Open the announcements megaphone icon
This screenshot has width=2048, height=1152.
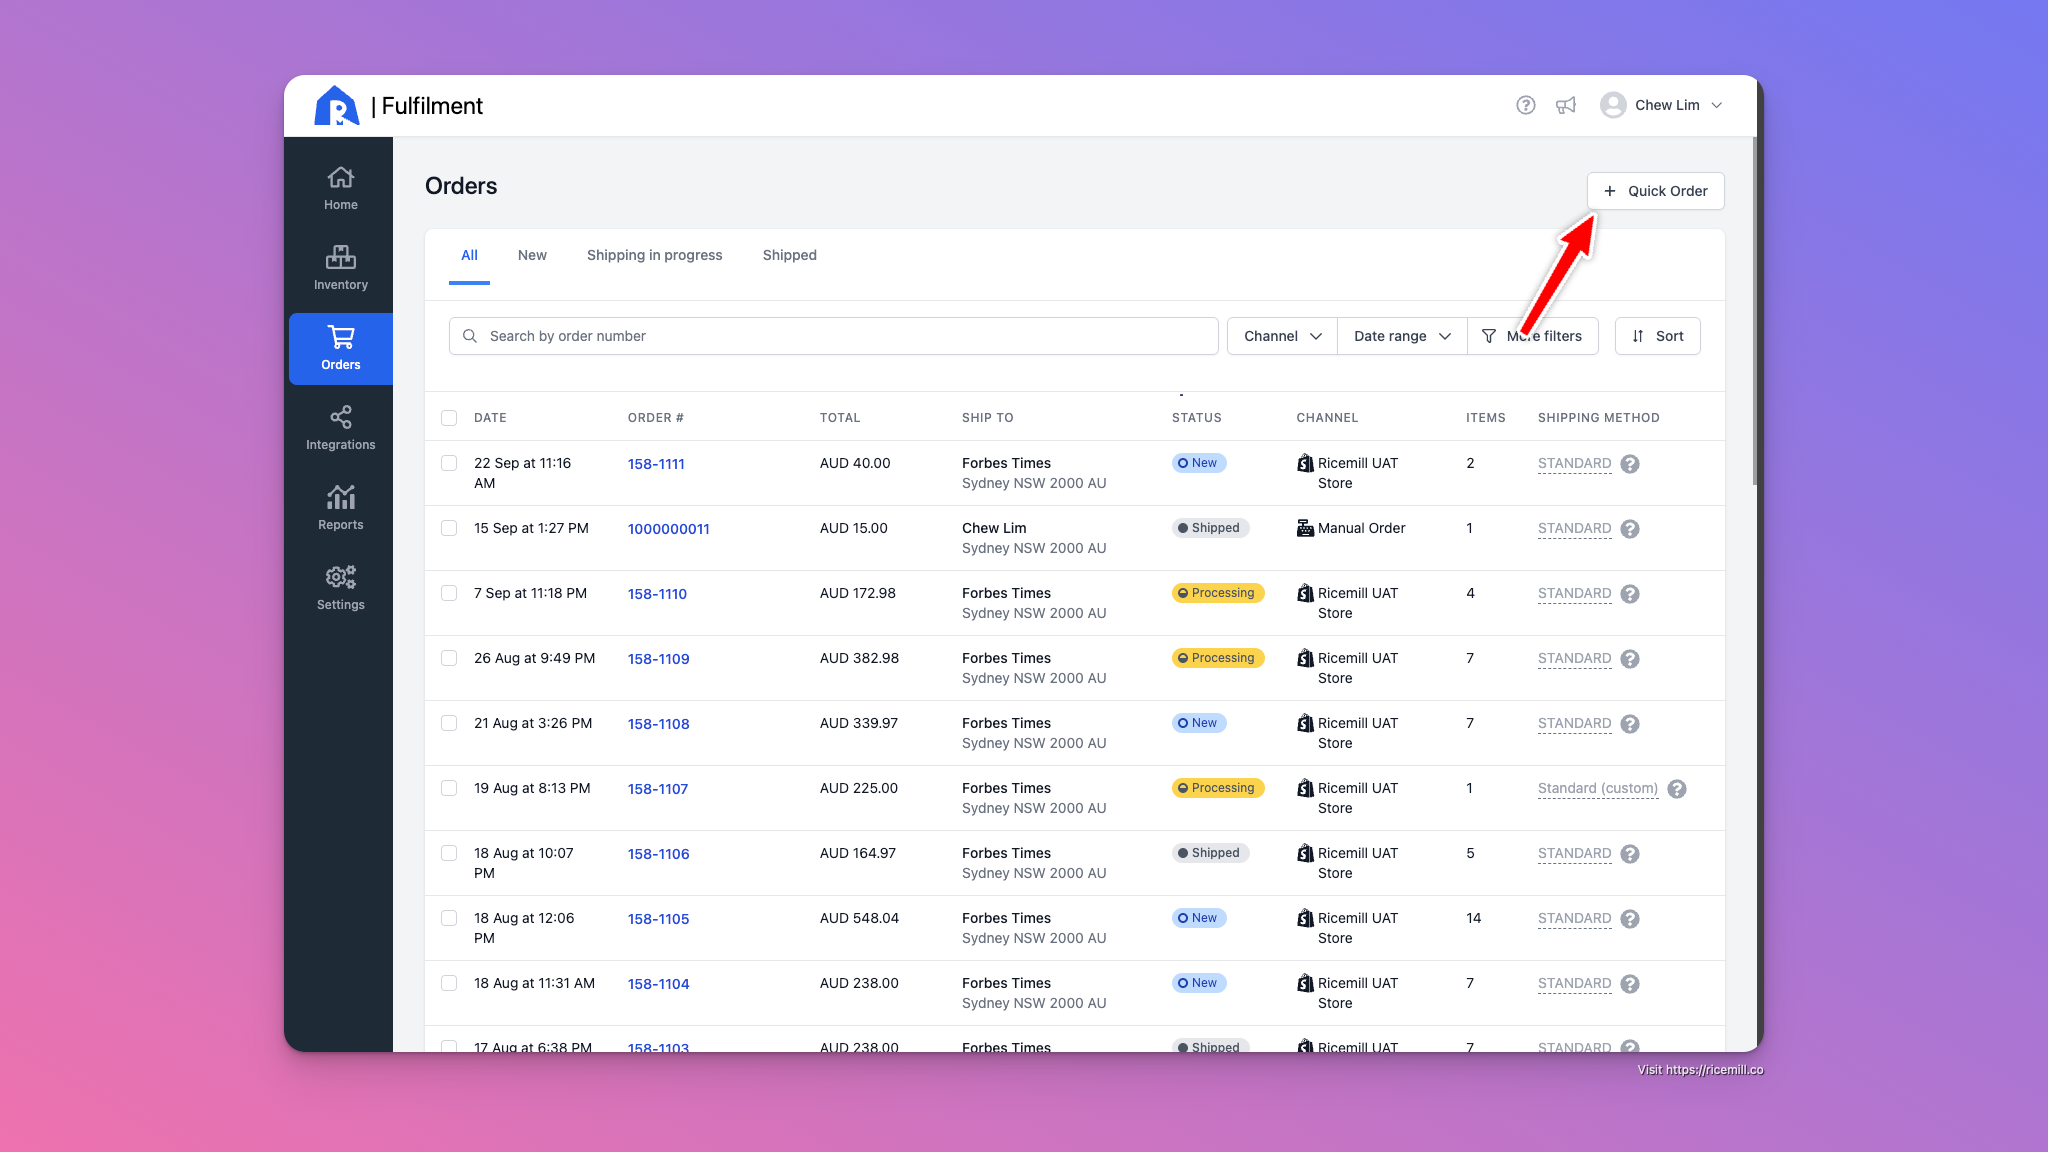point(1566,105)
